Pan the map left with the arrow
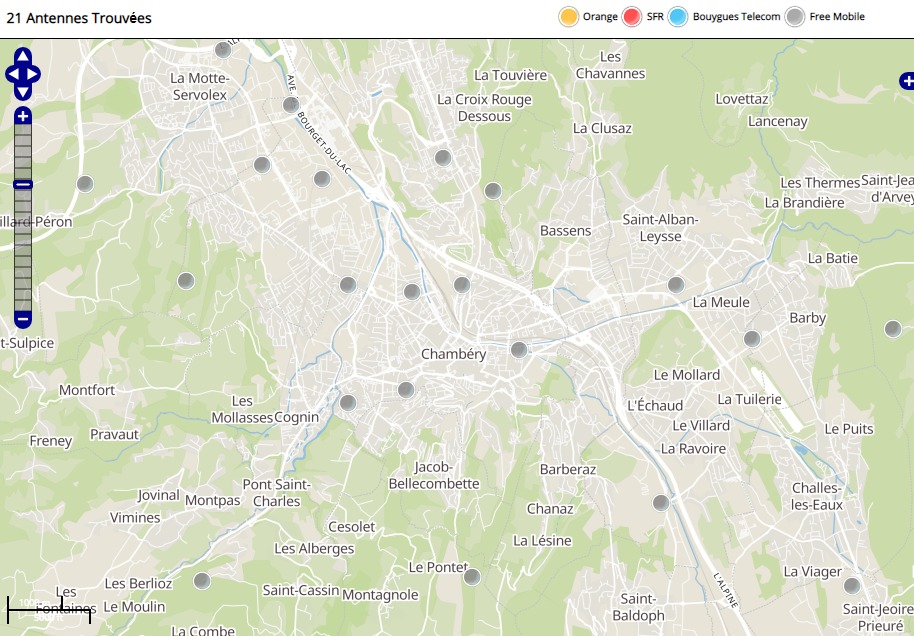914x636 pixels. tap(12, 74)
